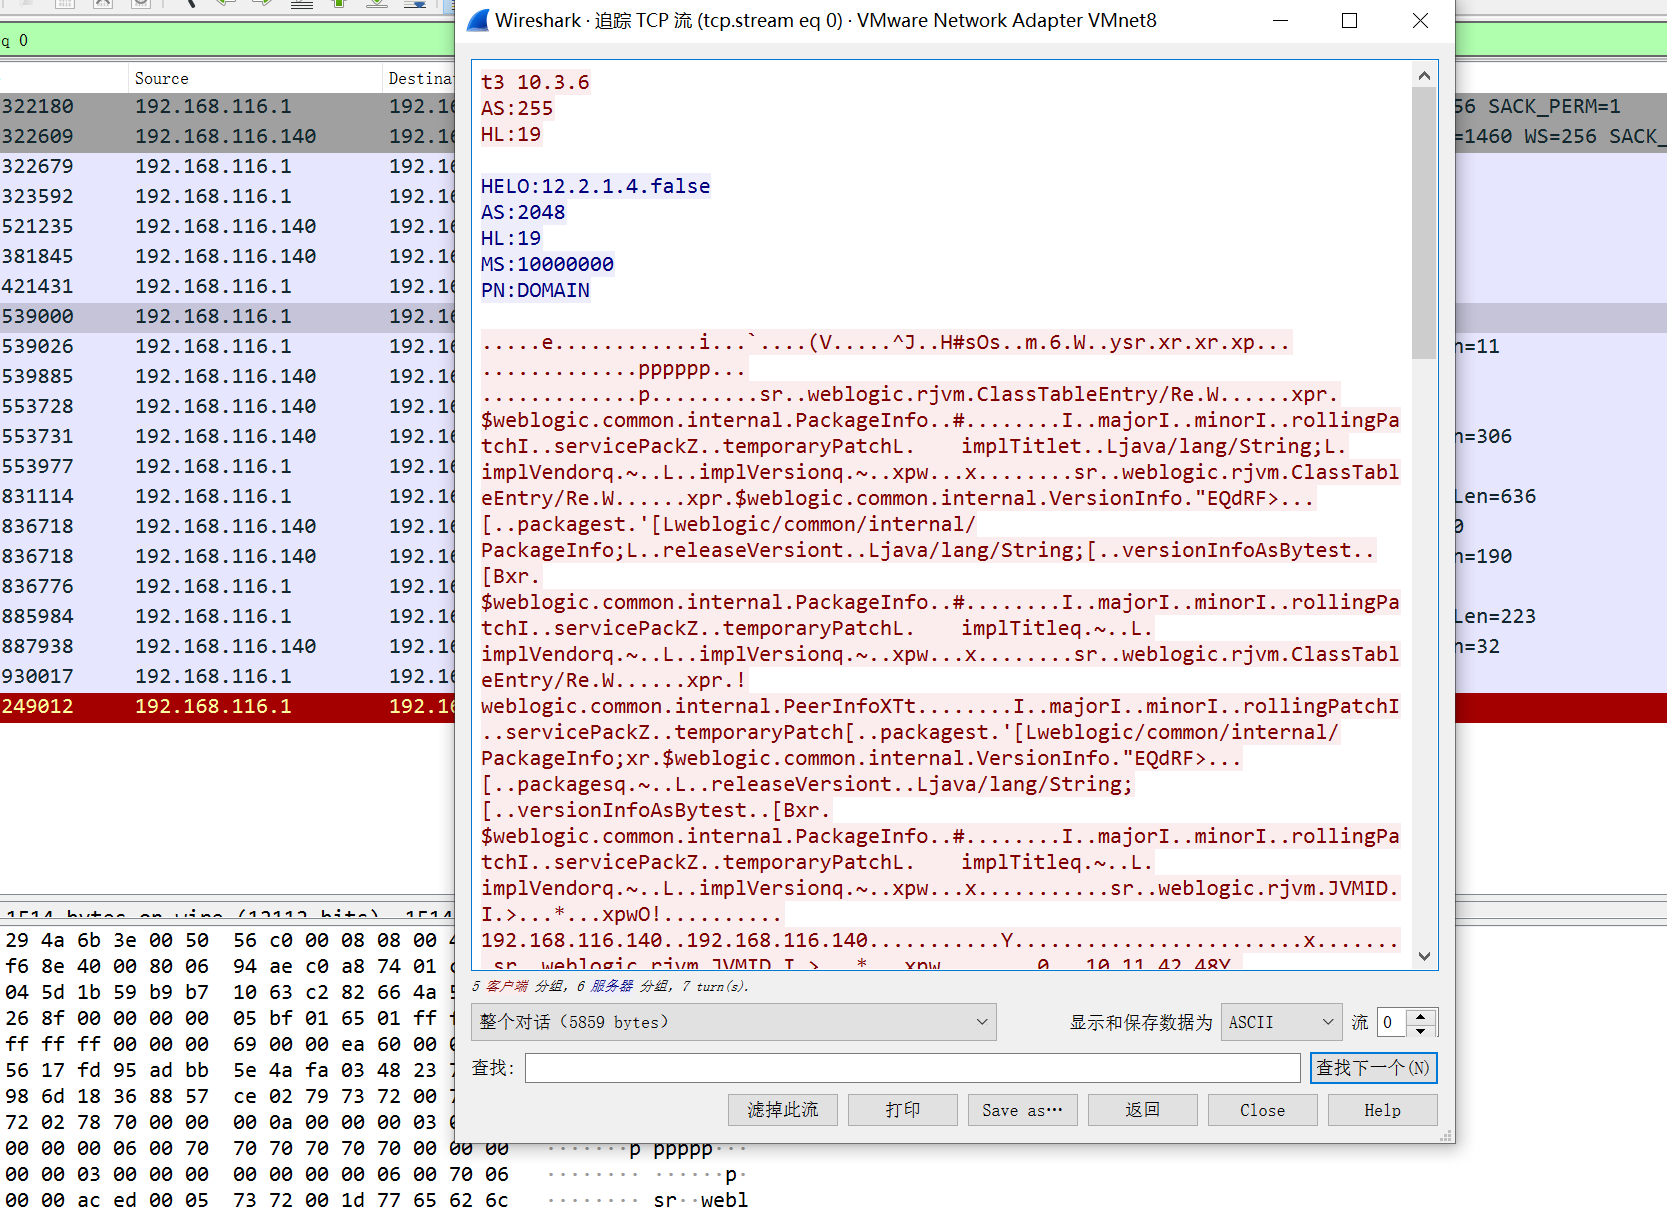This screenshot has height=1213, width=1667.
Task: Click the 'MS:10000000' line in stream
Action: (x=547, y=264)
